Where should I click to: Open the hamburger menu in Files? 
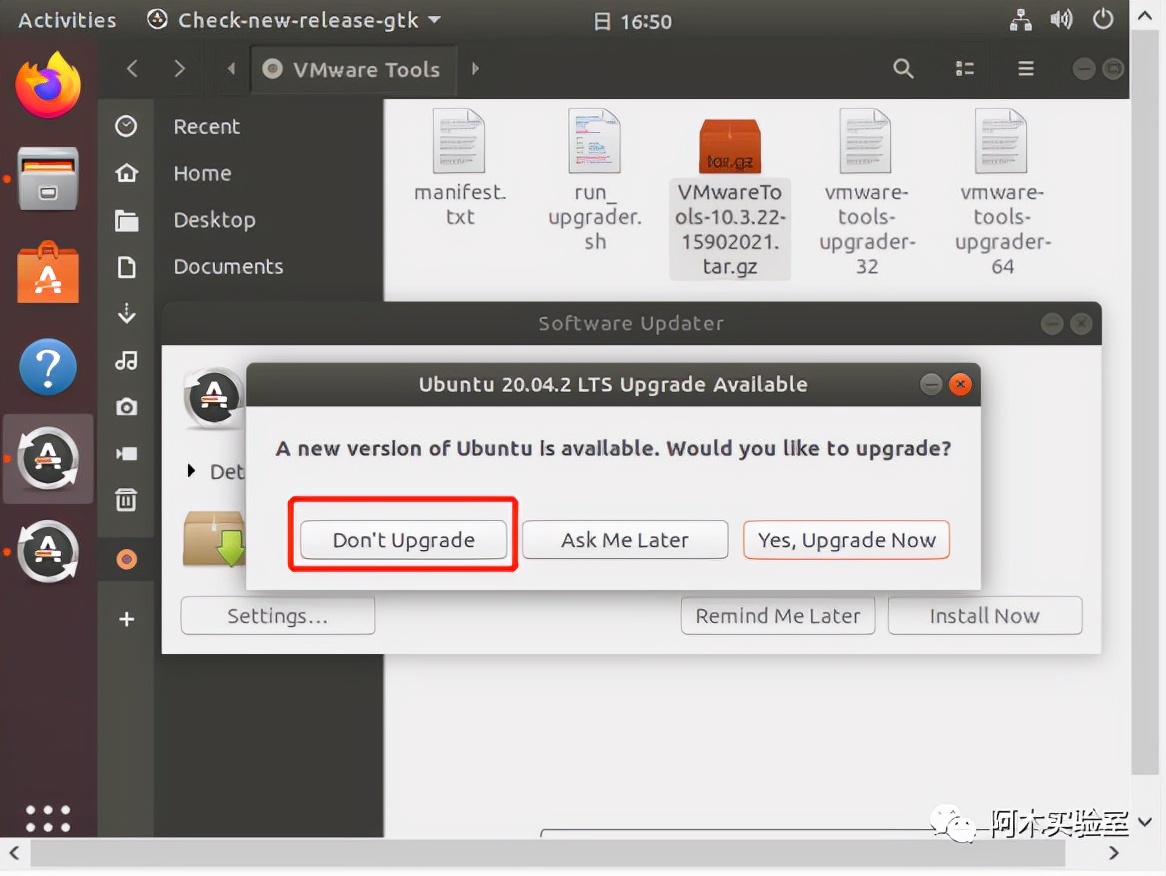1025,68
